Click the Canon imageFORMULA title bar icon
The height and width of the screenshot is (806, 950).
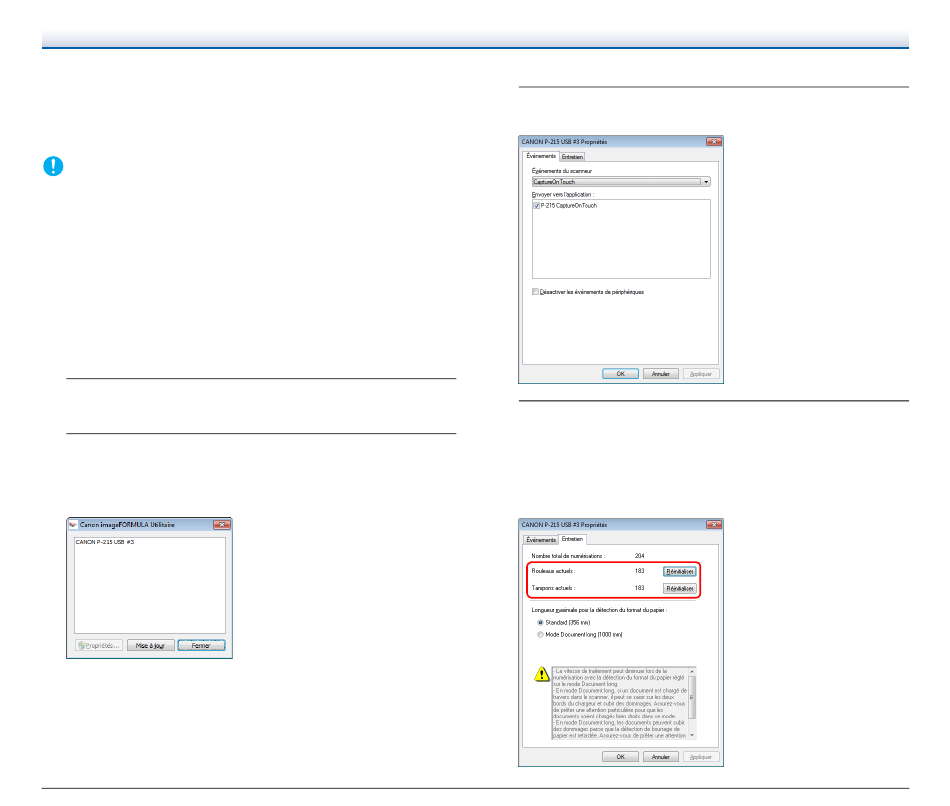click(72, 523)
